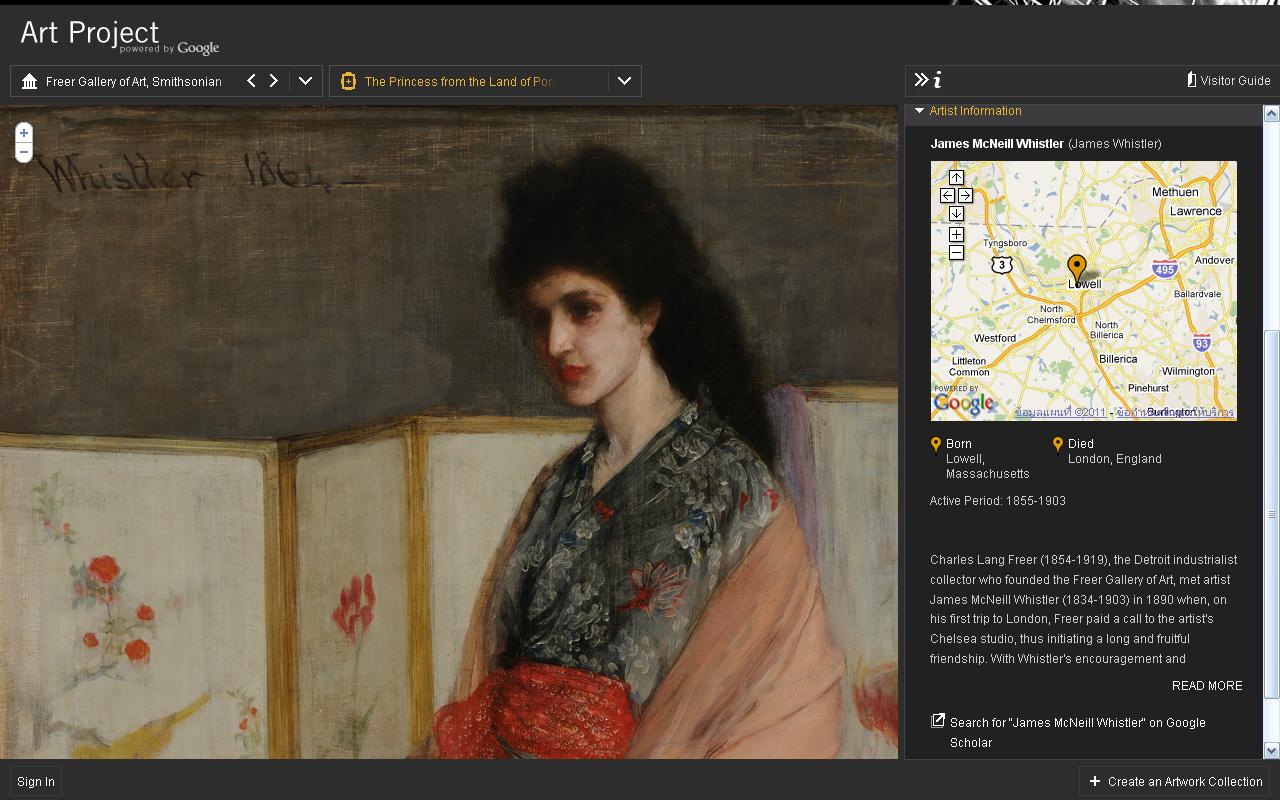1280x800 pixels.
Task: Pan the map up arrow
Action: pyautogui.click(x=956, y=178)
